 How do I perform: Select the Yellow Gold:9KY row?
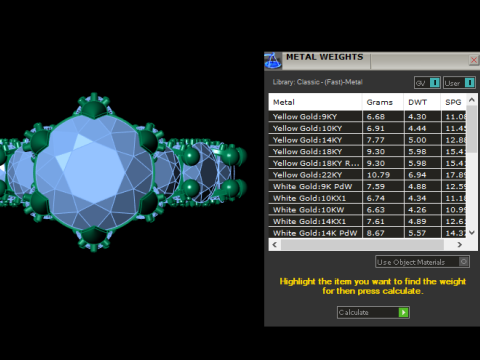coord(367,116)
